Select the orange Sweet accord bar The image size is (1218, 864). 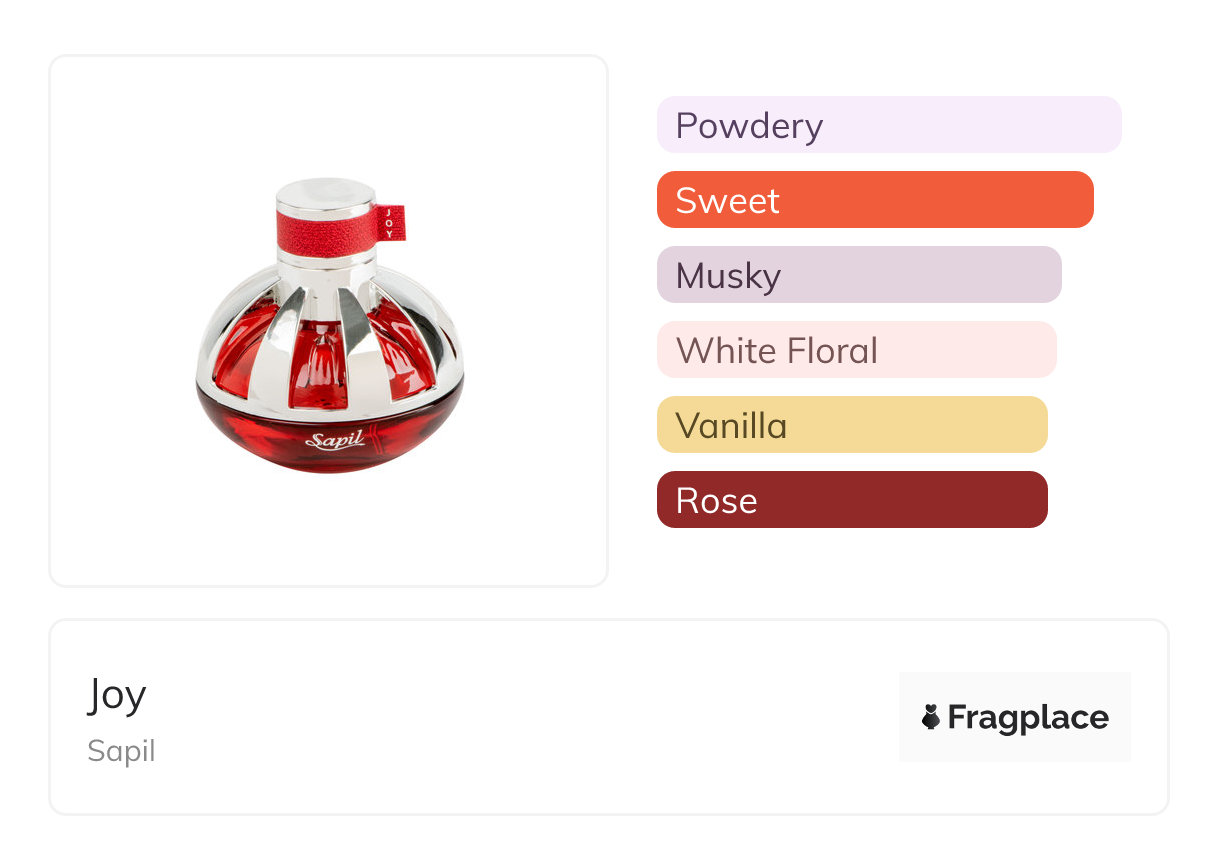[874, 200]
